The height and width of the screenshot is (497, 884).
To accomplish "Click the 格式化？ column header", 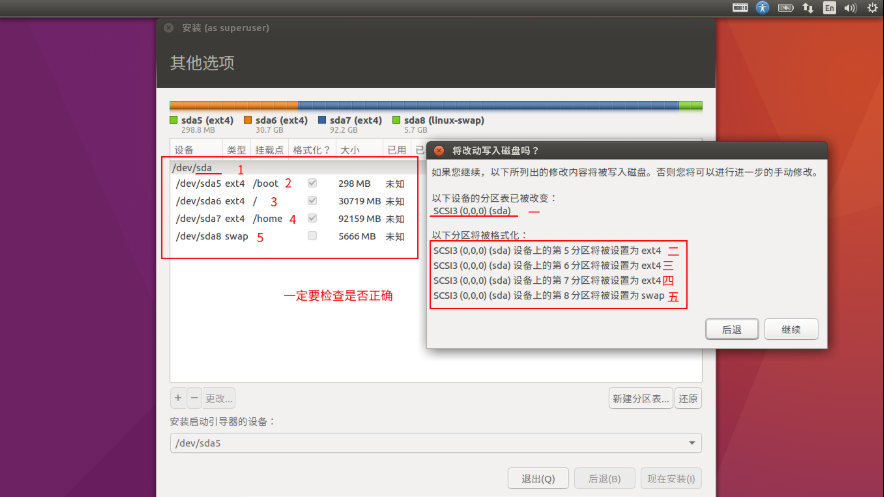I will tap(312, 150).
